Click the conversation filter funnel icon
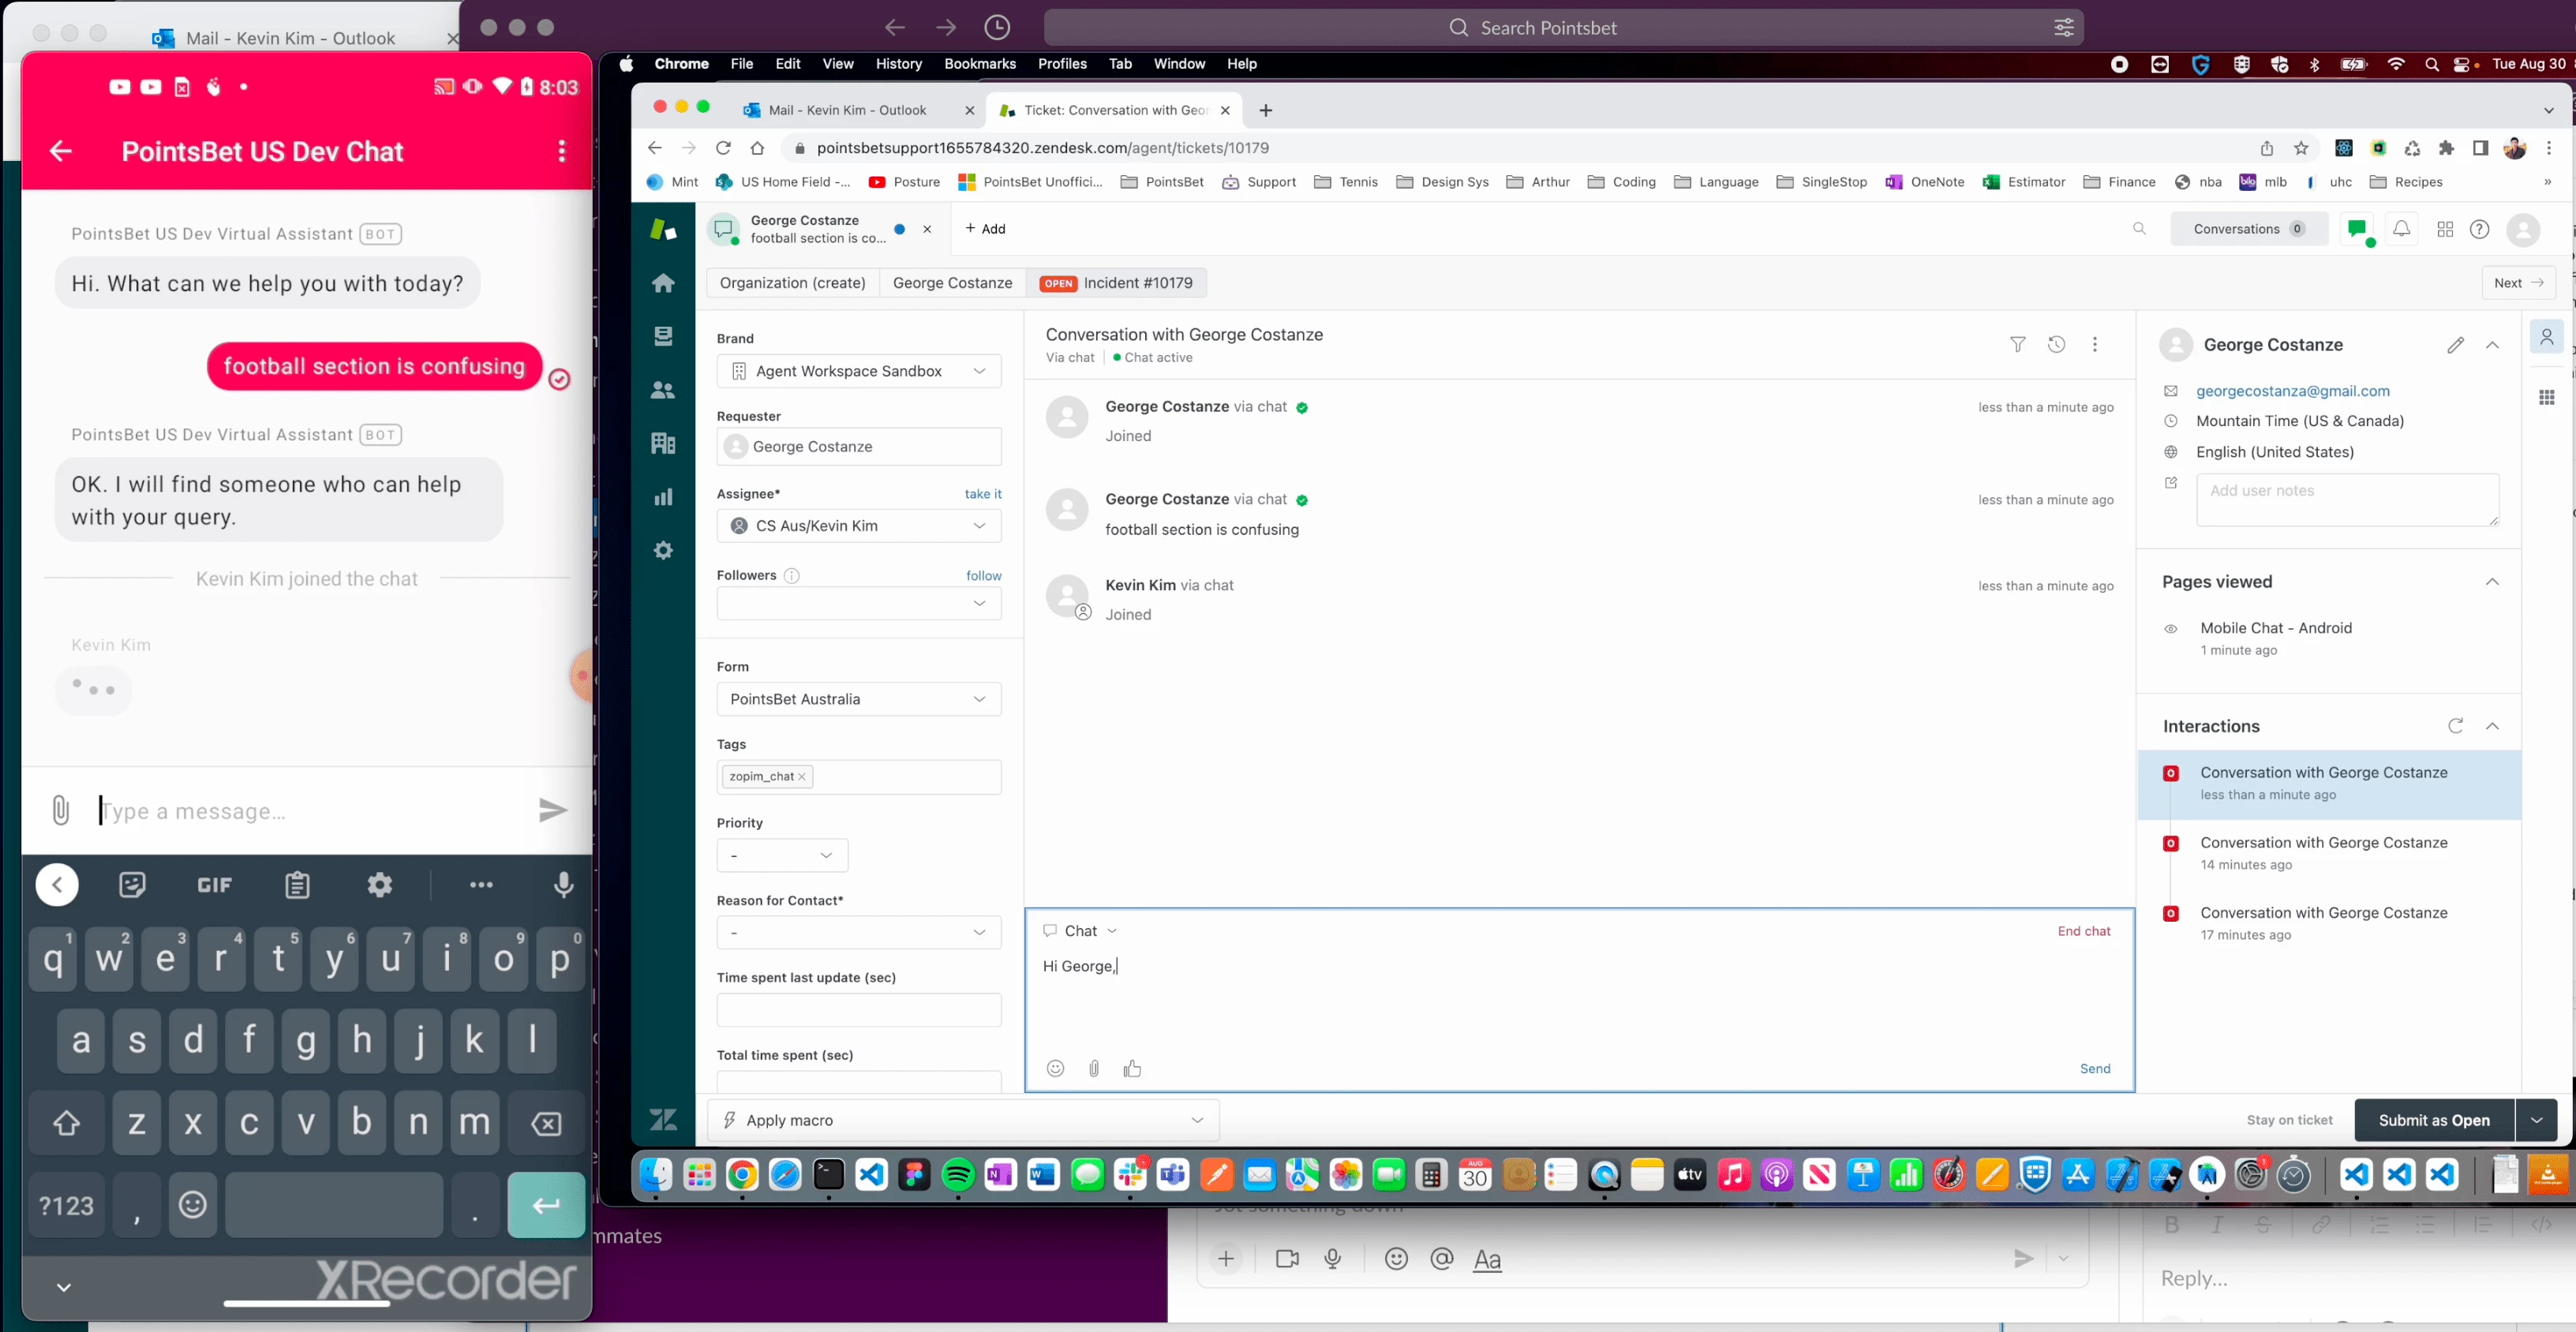This screenshot has width=2576, height=1332. click(x=2017, y=344)
